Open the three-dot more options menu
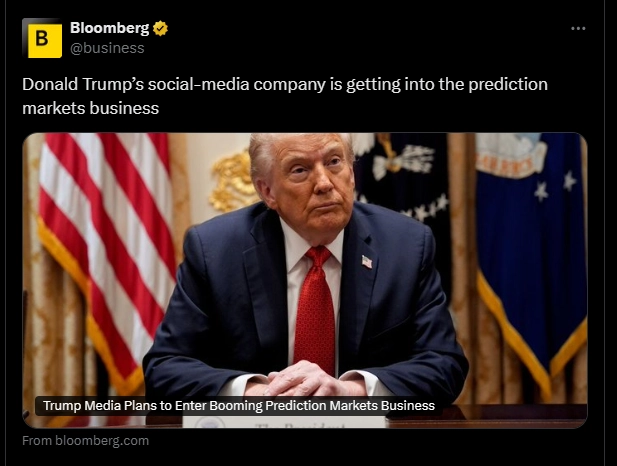This screenshot has width=617, height=466. [578, 28]
